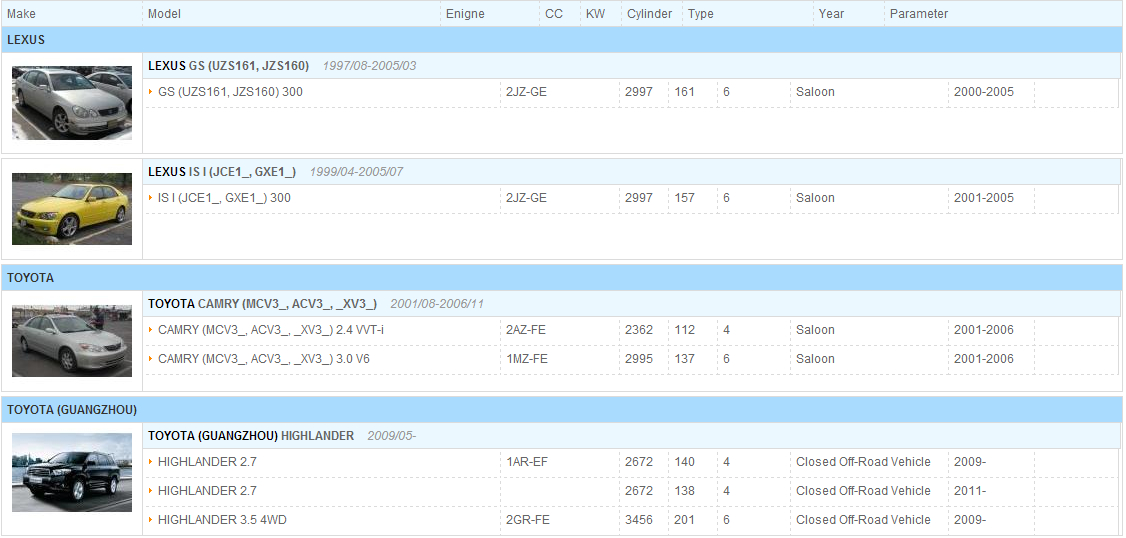Click the 1999/04-2005/07 production date
The width and height of the screenshot is (1126, 538).
(357, 172)
